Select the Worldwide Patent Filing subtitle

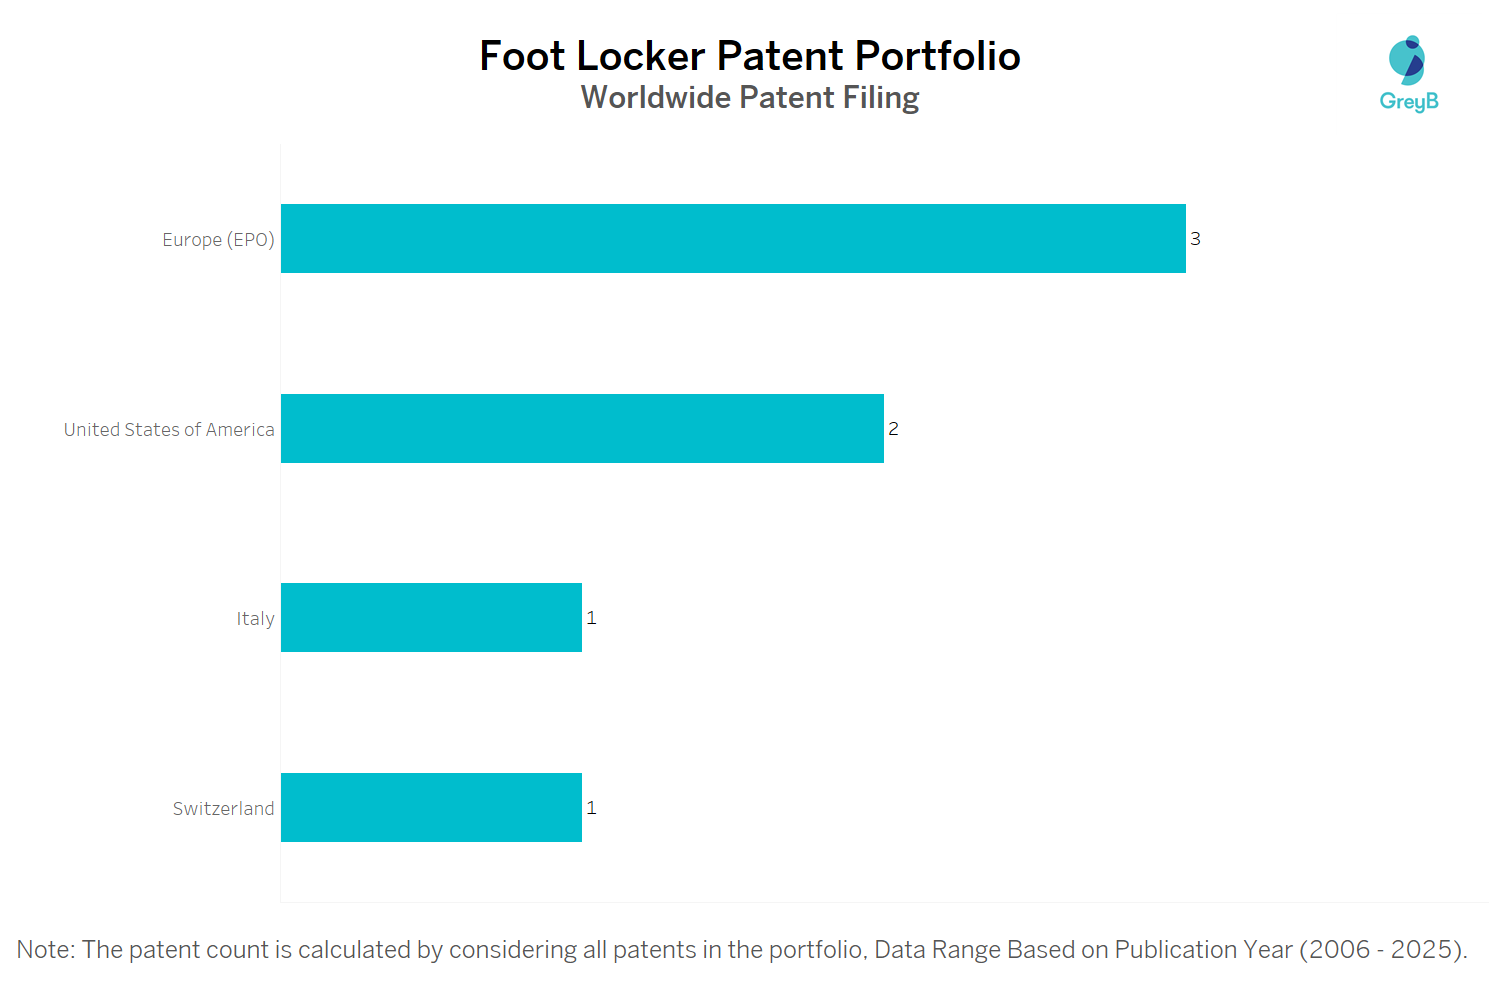pos(750,98)
